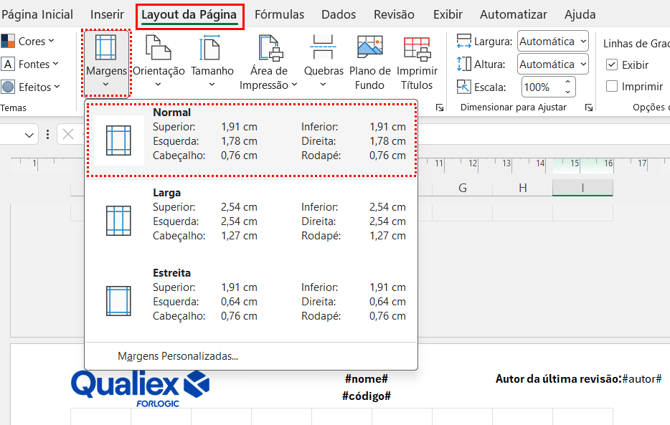This screenshot has height=425, width=670.
Task: Open the Margens dropdown button
Action: (105, 62)
